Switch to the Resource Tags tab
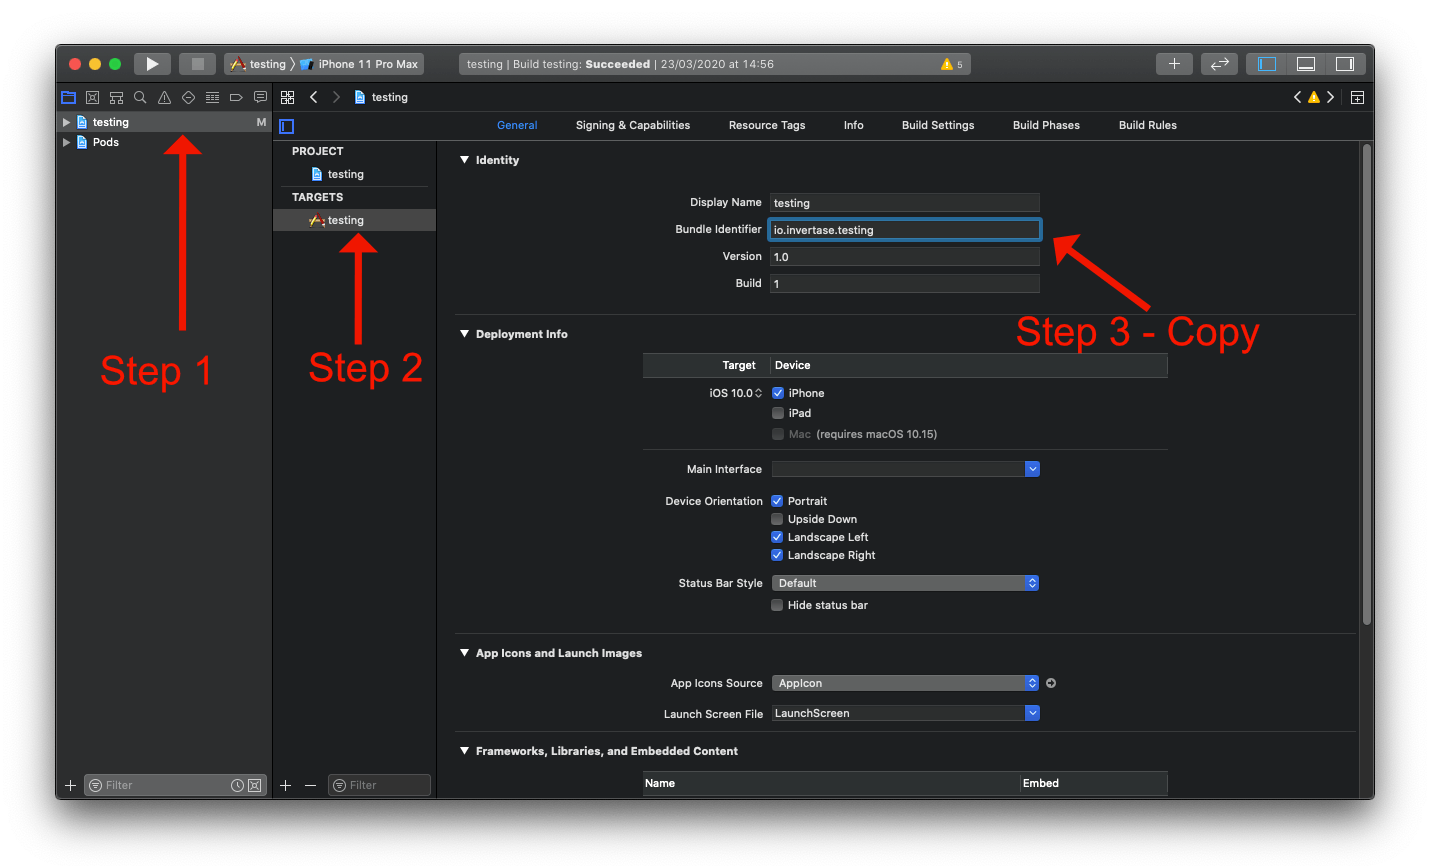The height and width of the screenshot is (866, 1430). point(767,125)
